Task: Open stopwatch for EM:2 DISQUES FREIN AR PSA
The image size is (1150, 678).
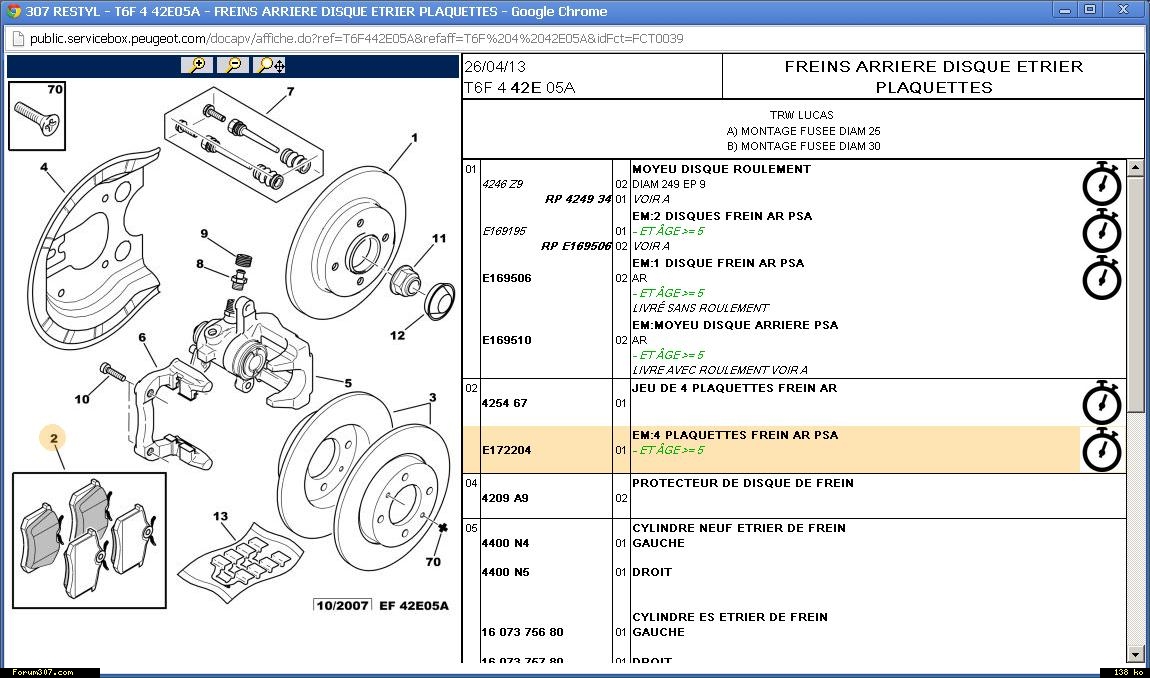Action: [1102, 231]
